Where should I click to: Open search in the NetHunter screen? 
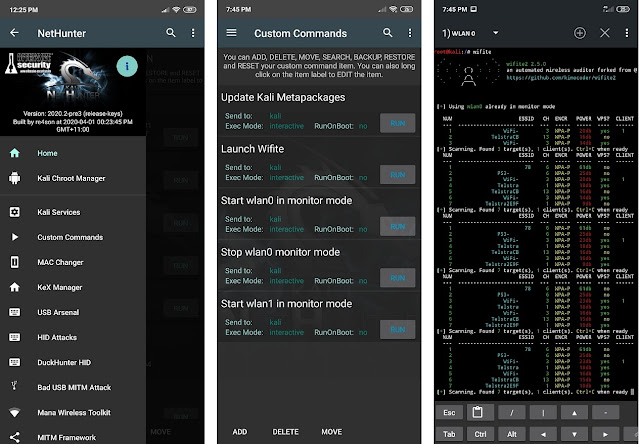171,33
